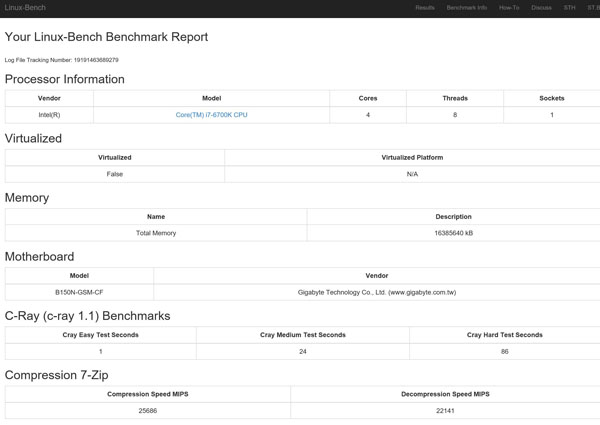Viewport: 600px width, 425px height.
Task: Open the Linux-Bench home link
Action: [x=26, y=7]
